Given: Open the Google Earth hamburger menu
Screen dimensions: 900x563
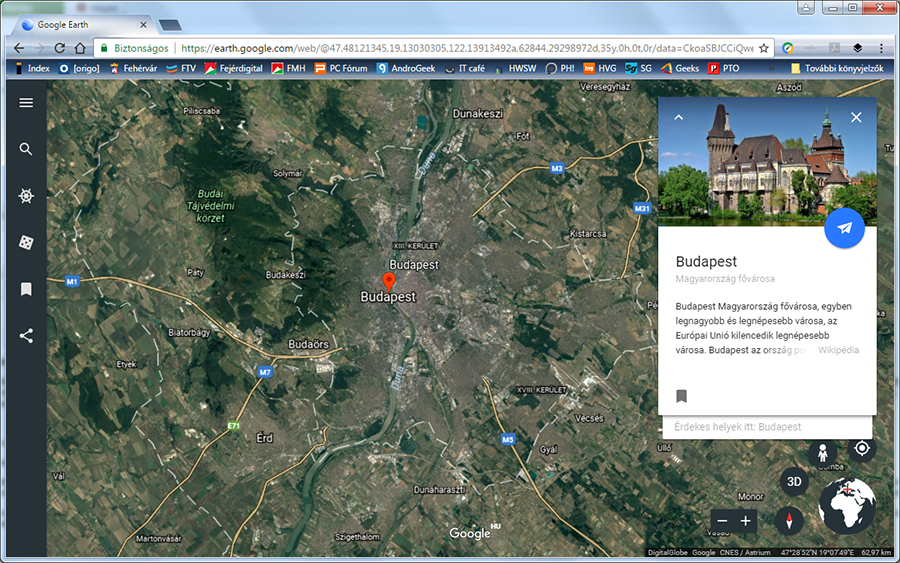Looking at the screenshot, I should point(26,103).
